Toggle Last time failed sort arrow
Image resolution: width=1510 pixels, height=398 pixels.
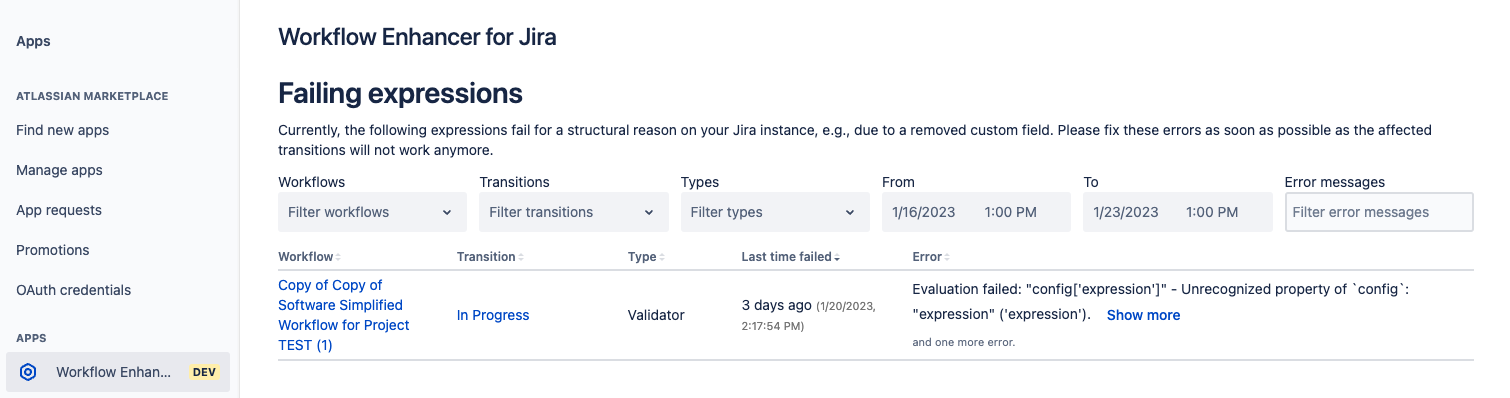pyautogui.click(x=837, y=257)
